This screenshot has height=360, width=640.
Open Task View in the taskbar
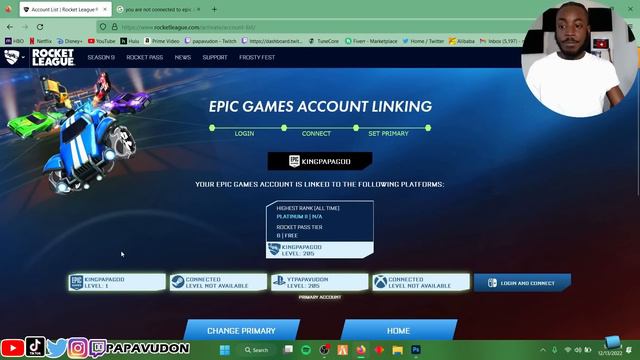coord(289,350)
